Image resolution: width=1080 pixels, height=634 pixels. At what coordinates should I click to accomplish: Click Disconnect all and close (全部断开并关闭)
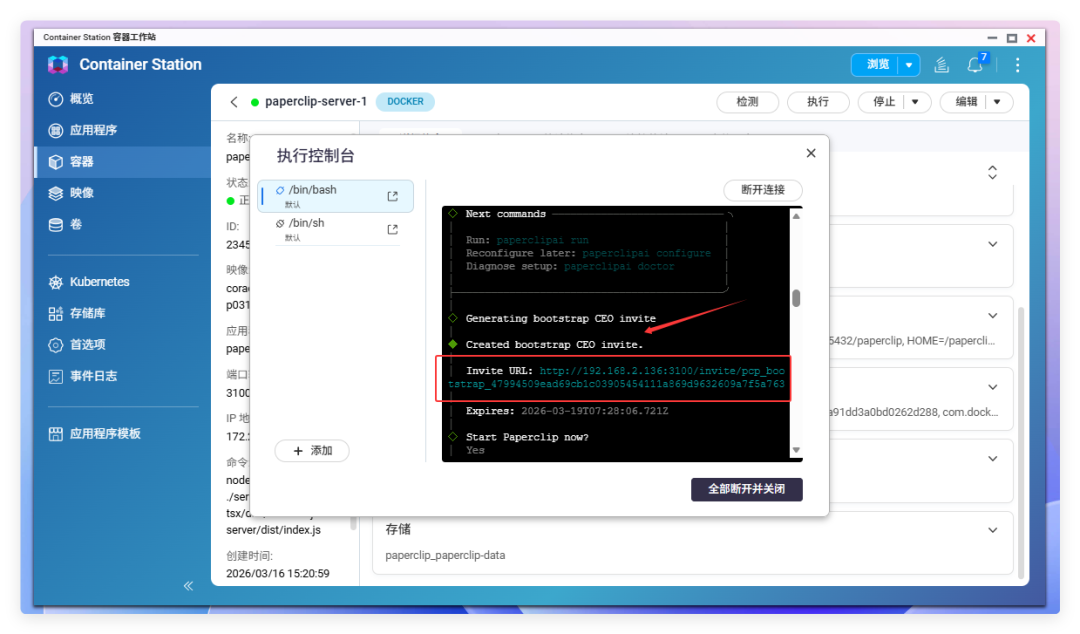pos(747,489)
